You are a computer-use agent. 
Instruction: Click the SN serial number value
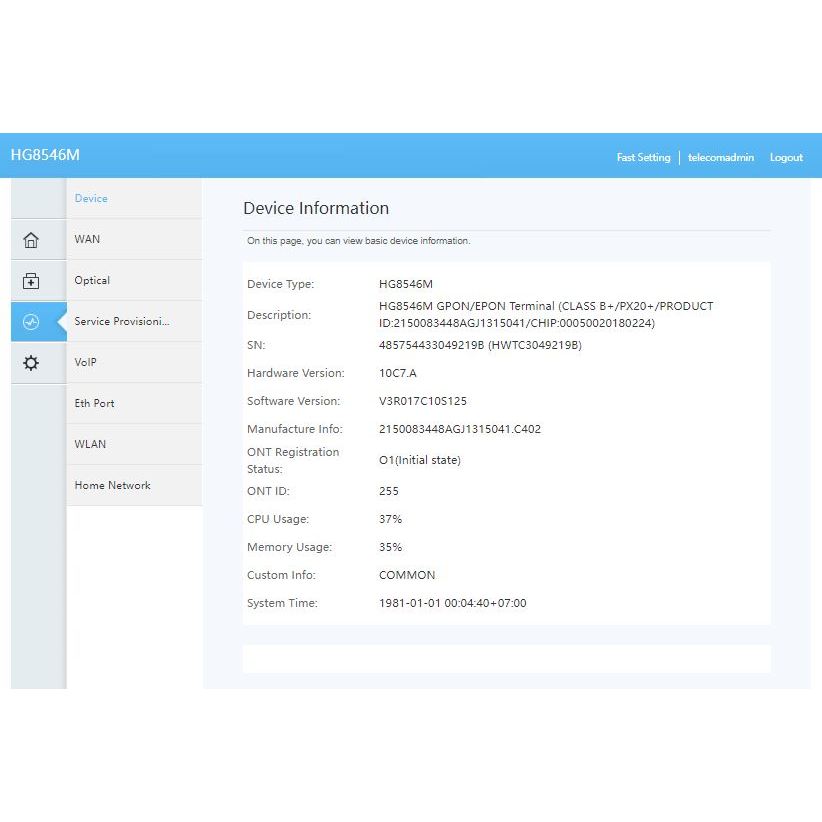click(x=480, y=346)
